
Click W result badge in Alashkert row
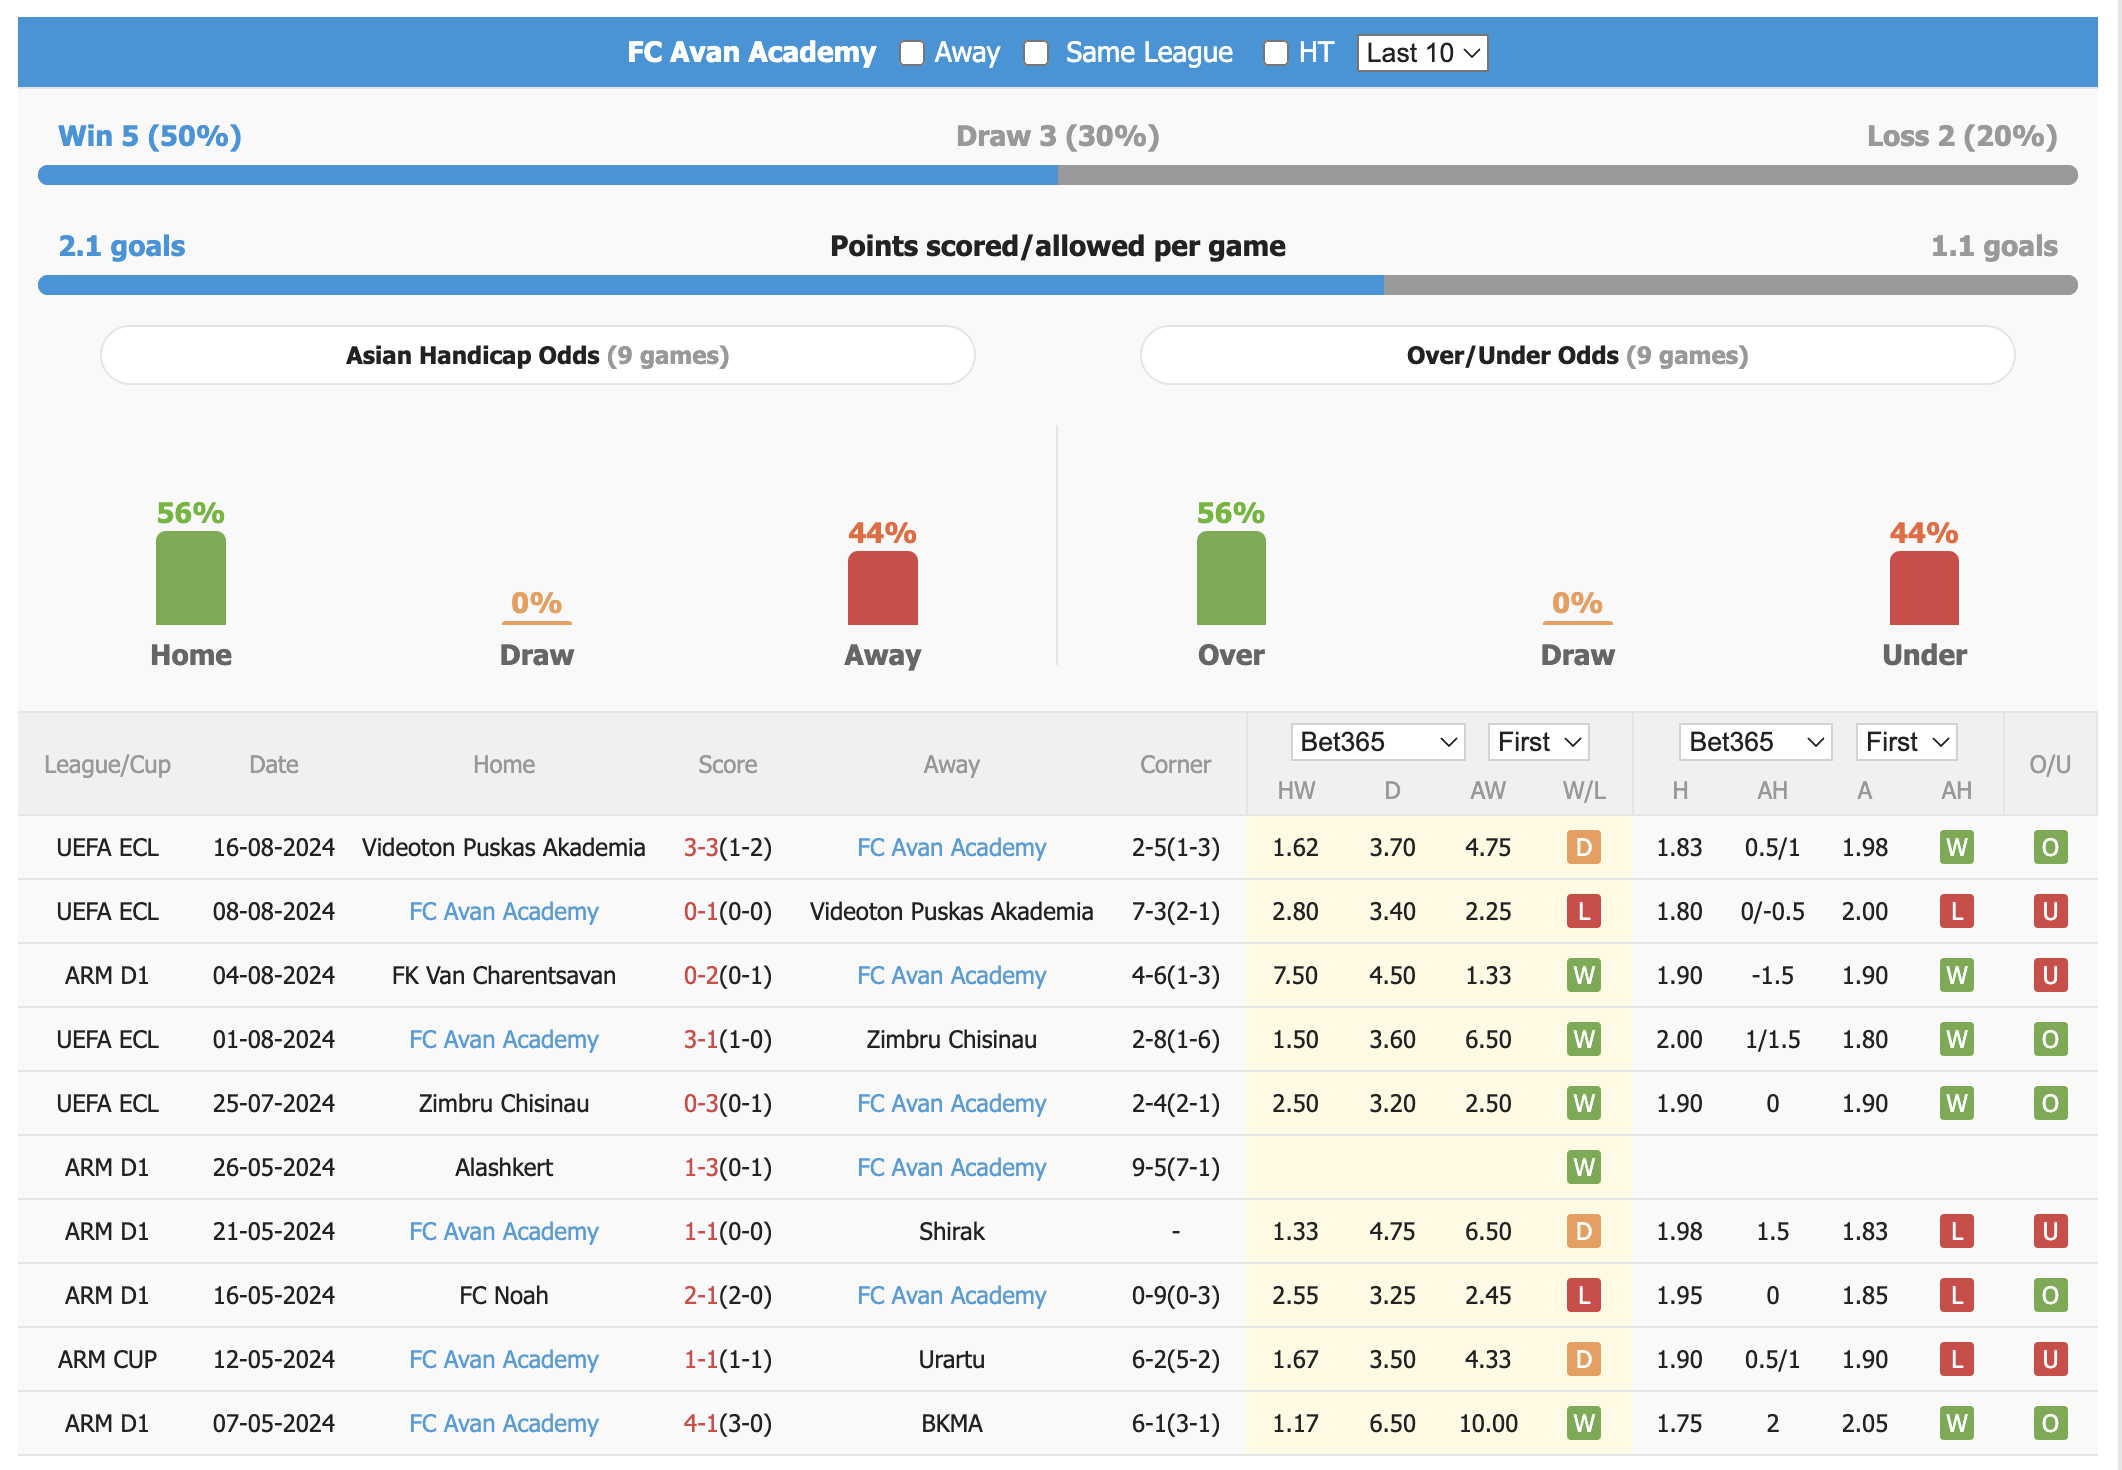click(x=1584, y=1167)
